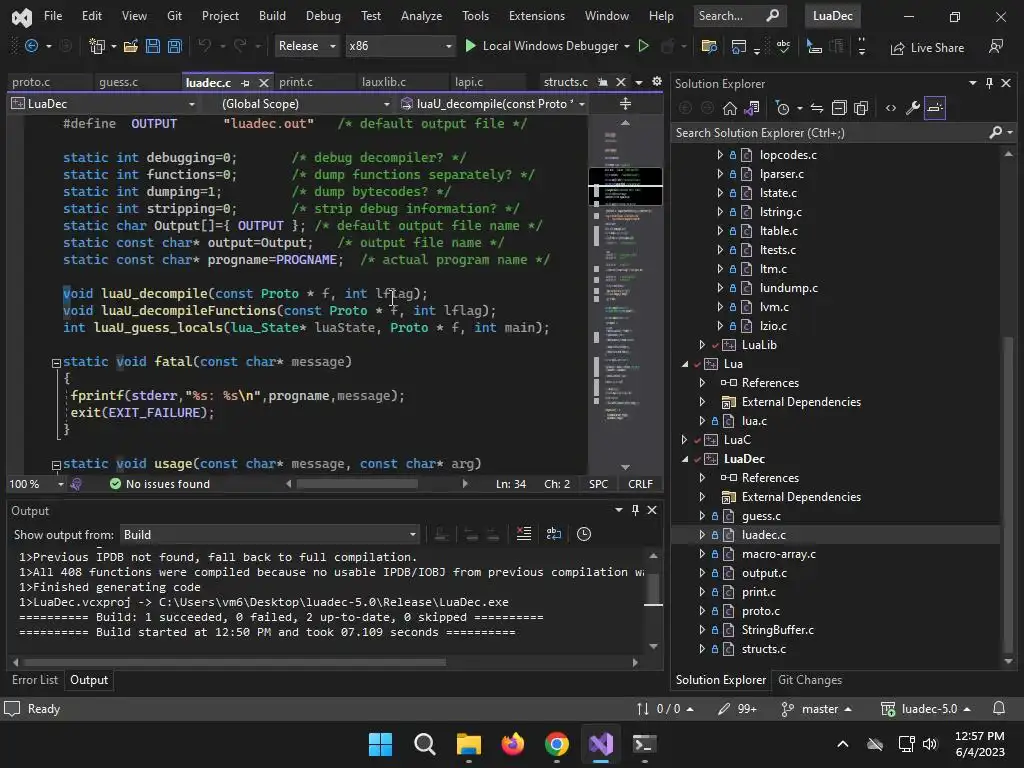The height and width of the screenshot is (768, 1024).
Task: Click the notifications bell in status bar
Action: point(999,709)
